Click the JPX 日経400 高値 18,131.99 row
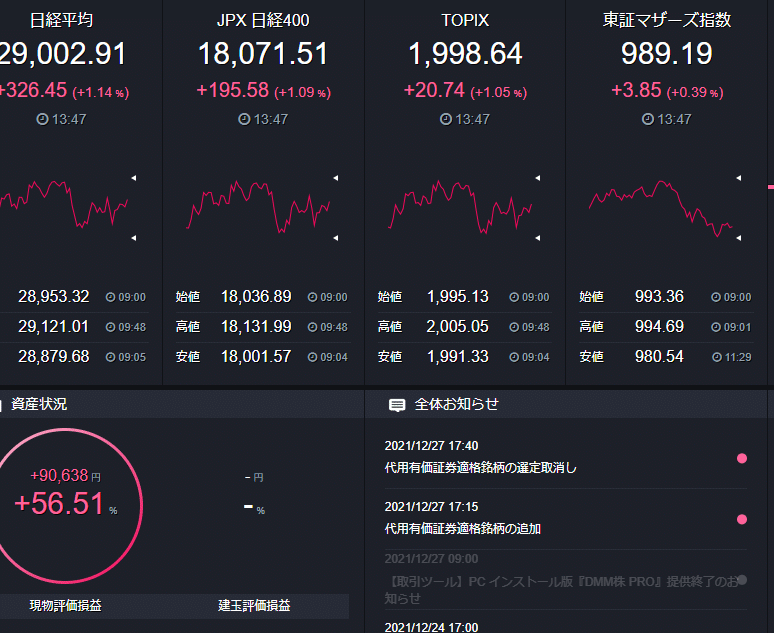Viewport: 774px width, 633px height. 262,327
